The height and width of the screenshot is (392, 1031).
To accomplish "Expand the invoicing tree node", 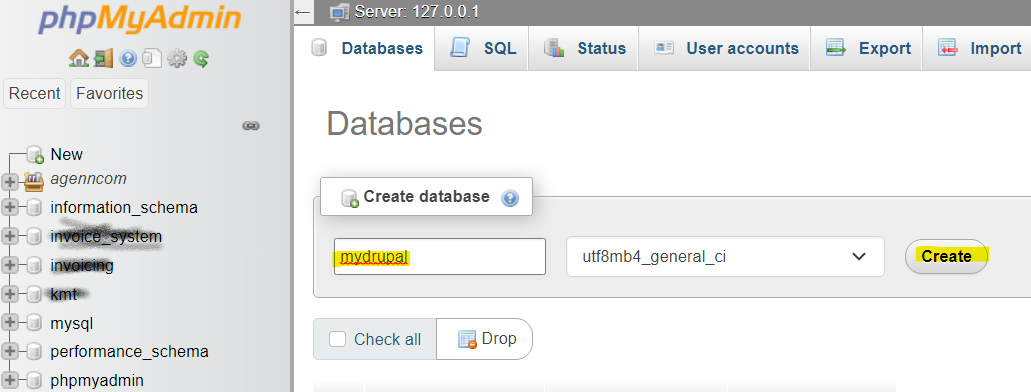I will (x=10, y=266).
